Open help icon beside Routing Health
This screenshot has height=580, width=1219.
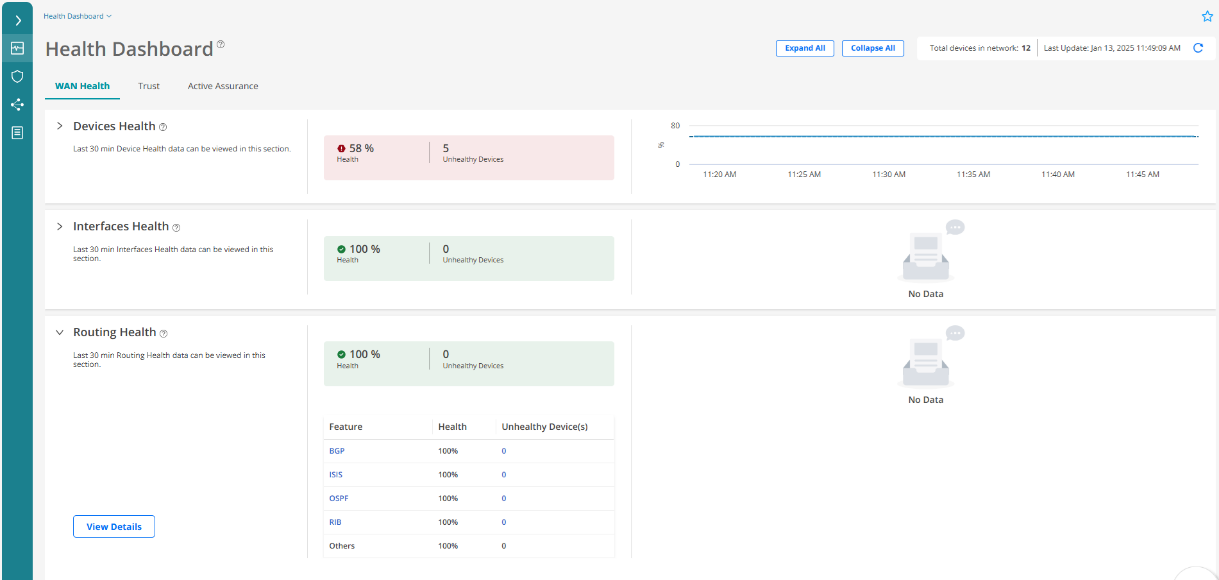[x=164, y=333]
